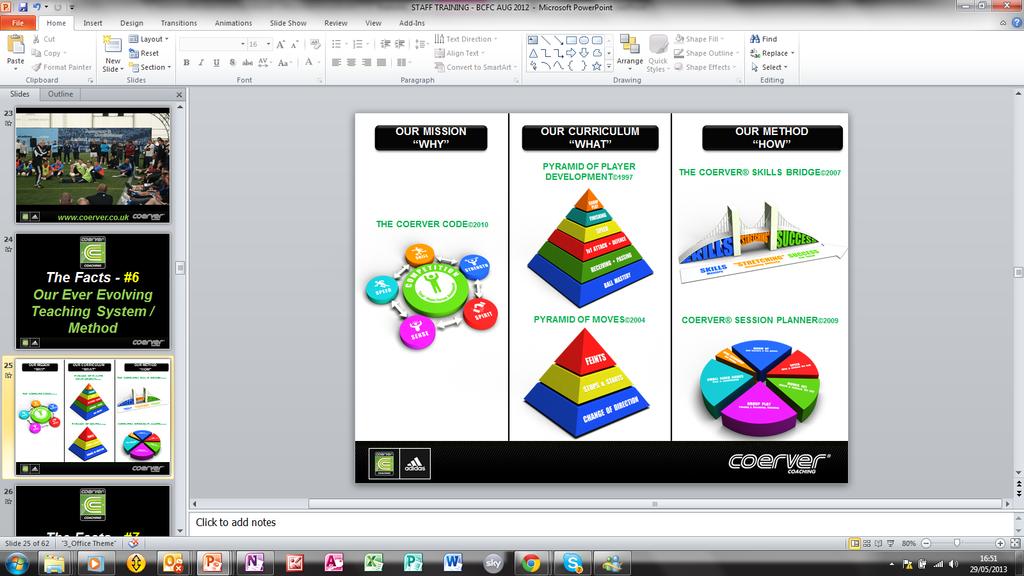Toggle text shadow
1024x576 pixels.
coord(232,63)
